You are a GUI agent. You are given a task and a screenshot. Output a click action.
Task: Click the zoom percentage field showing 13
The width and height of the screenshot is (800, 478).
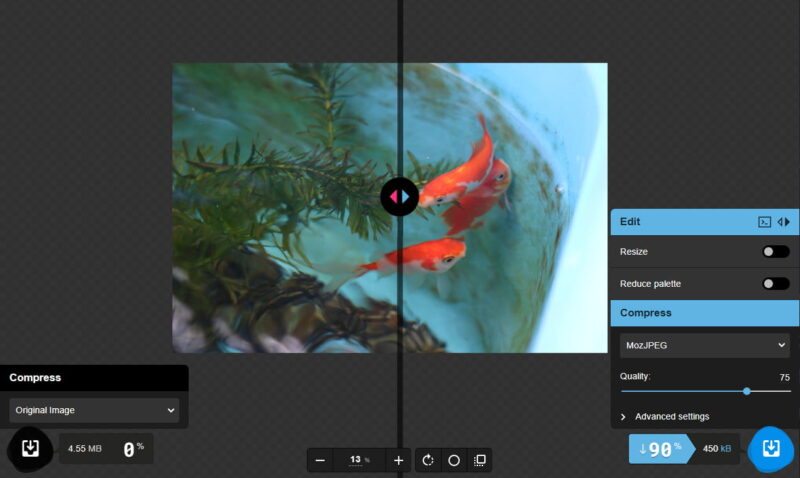359,460
